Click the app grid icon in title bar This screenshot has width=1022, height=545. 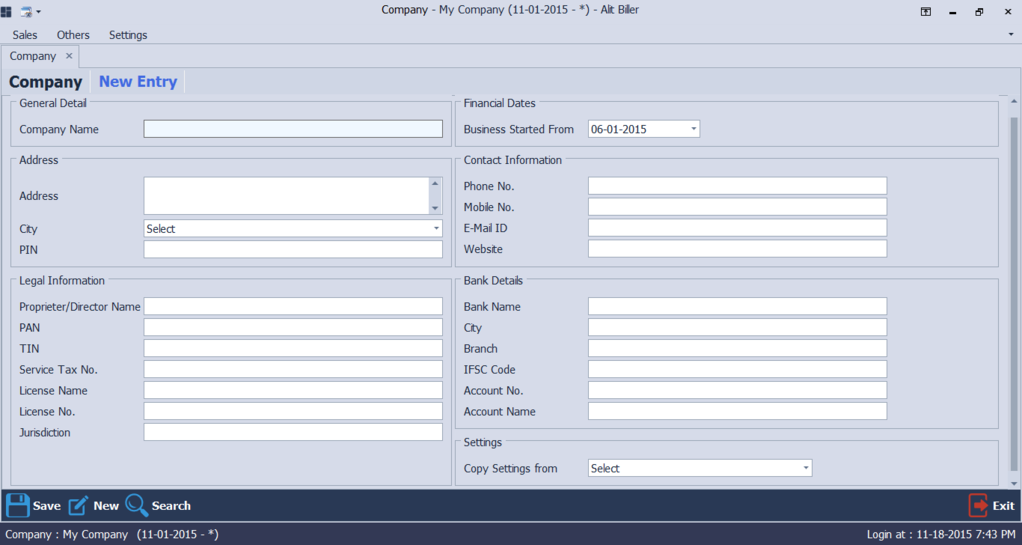(x=6, y=11)
